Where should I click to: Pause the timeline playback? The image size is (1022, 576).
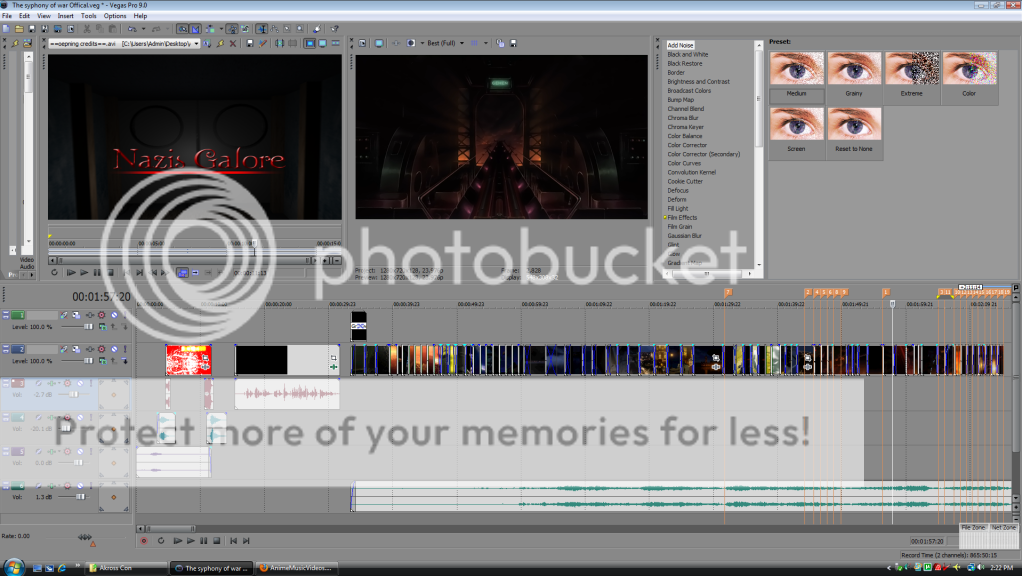(203, 541)
